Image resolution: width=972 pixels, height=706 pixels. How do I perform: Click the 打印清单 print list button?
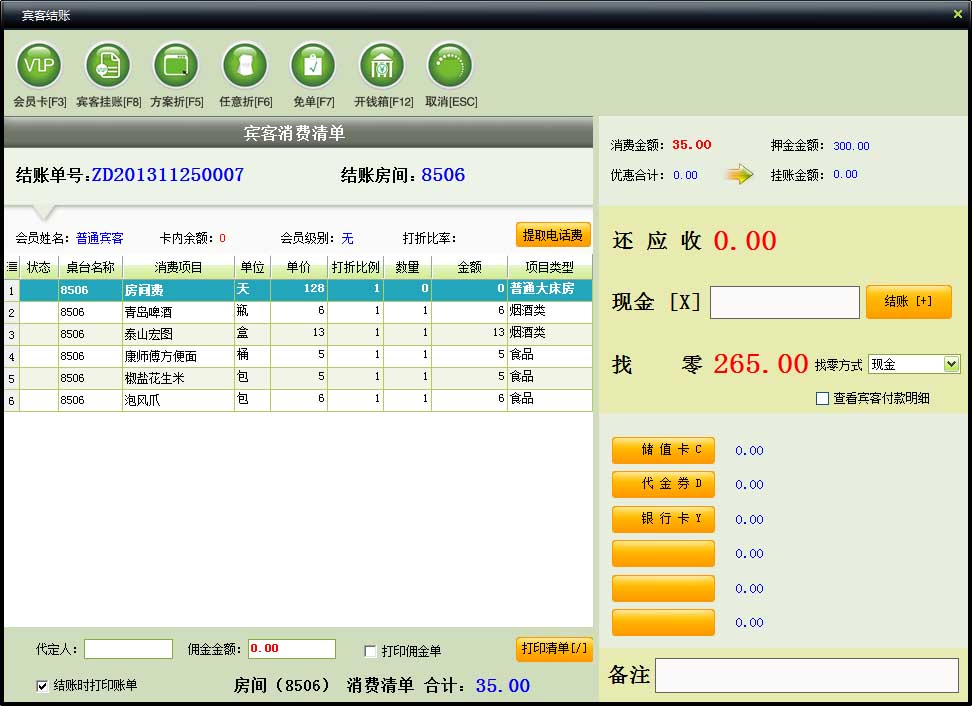point(553,649)
